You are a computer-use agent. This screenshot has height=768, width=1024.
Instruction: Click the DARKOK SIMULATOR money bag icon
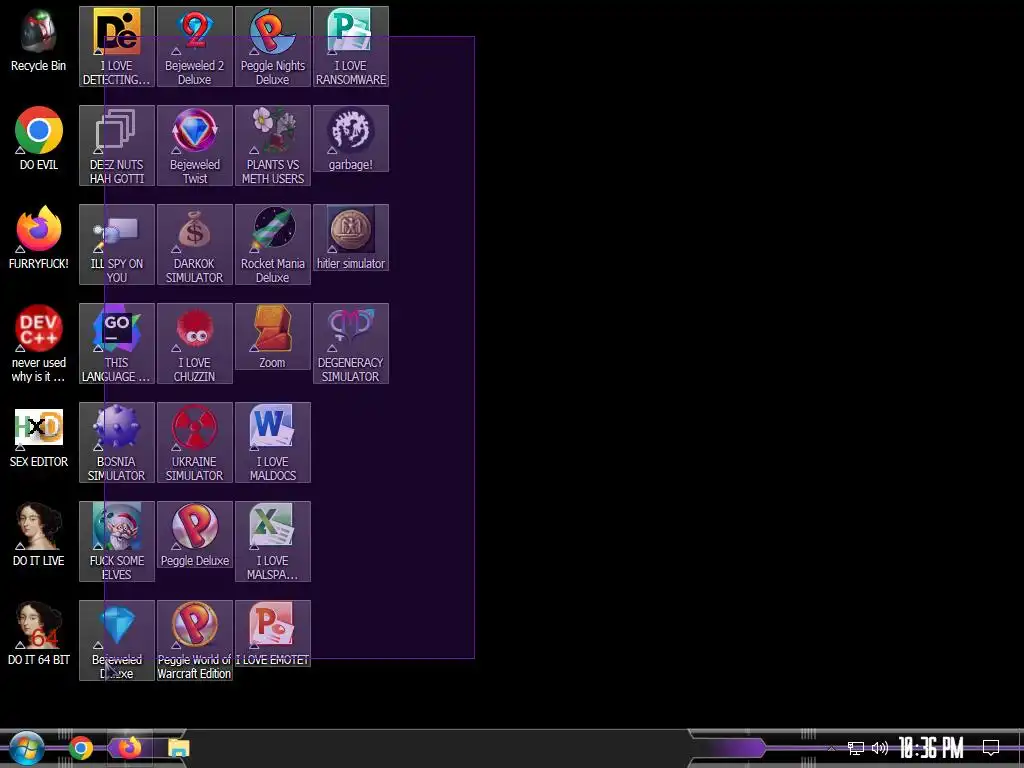tap(195, 244)
